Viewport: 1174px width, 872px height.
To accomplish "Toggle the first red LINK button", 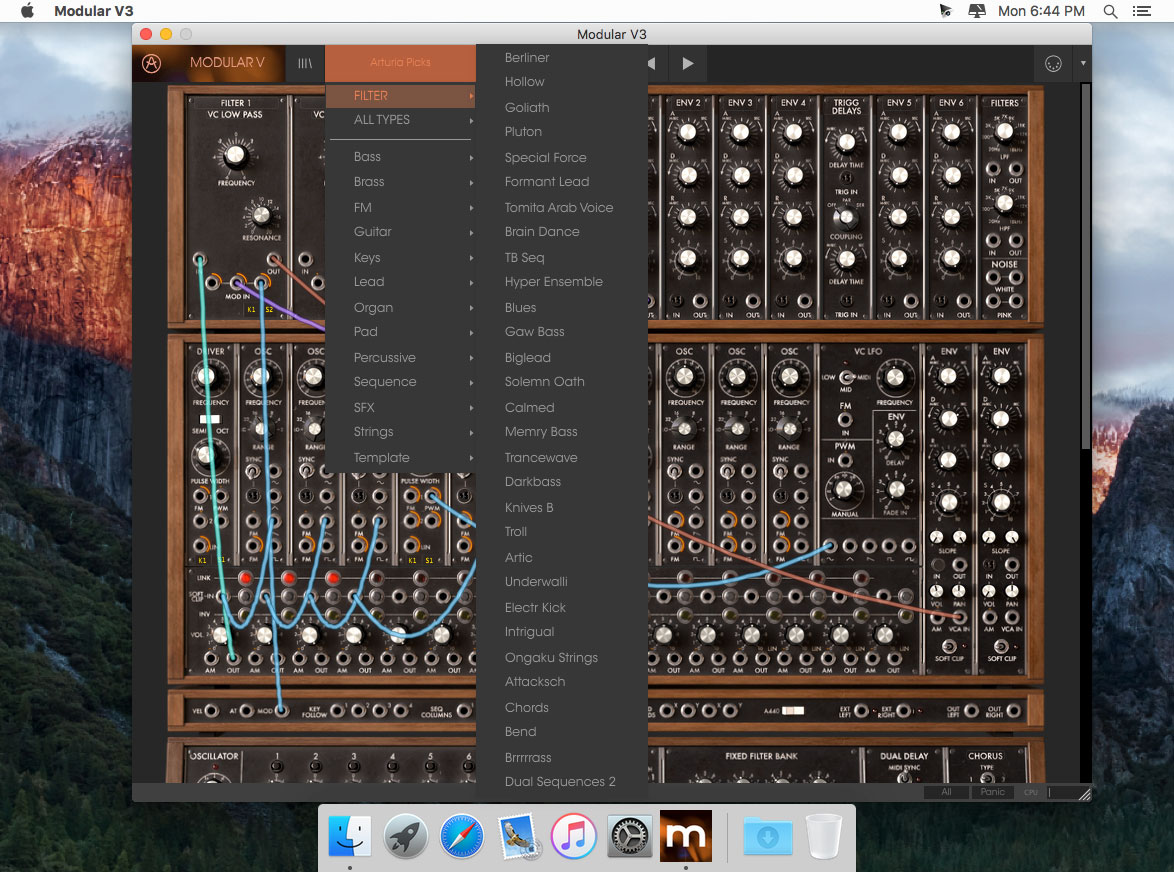I will [x=245, y=578].
